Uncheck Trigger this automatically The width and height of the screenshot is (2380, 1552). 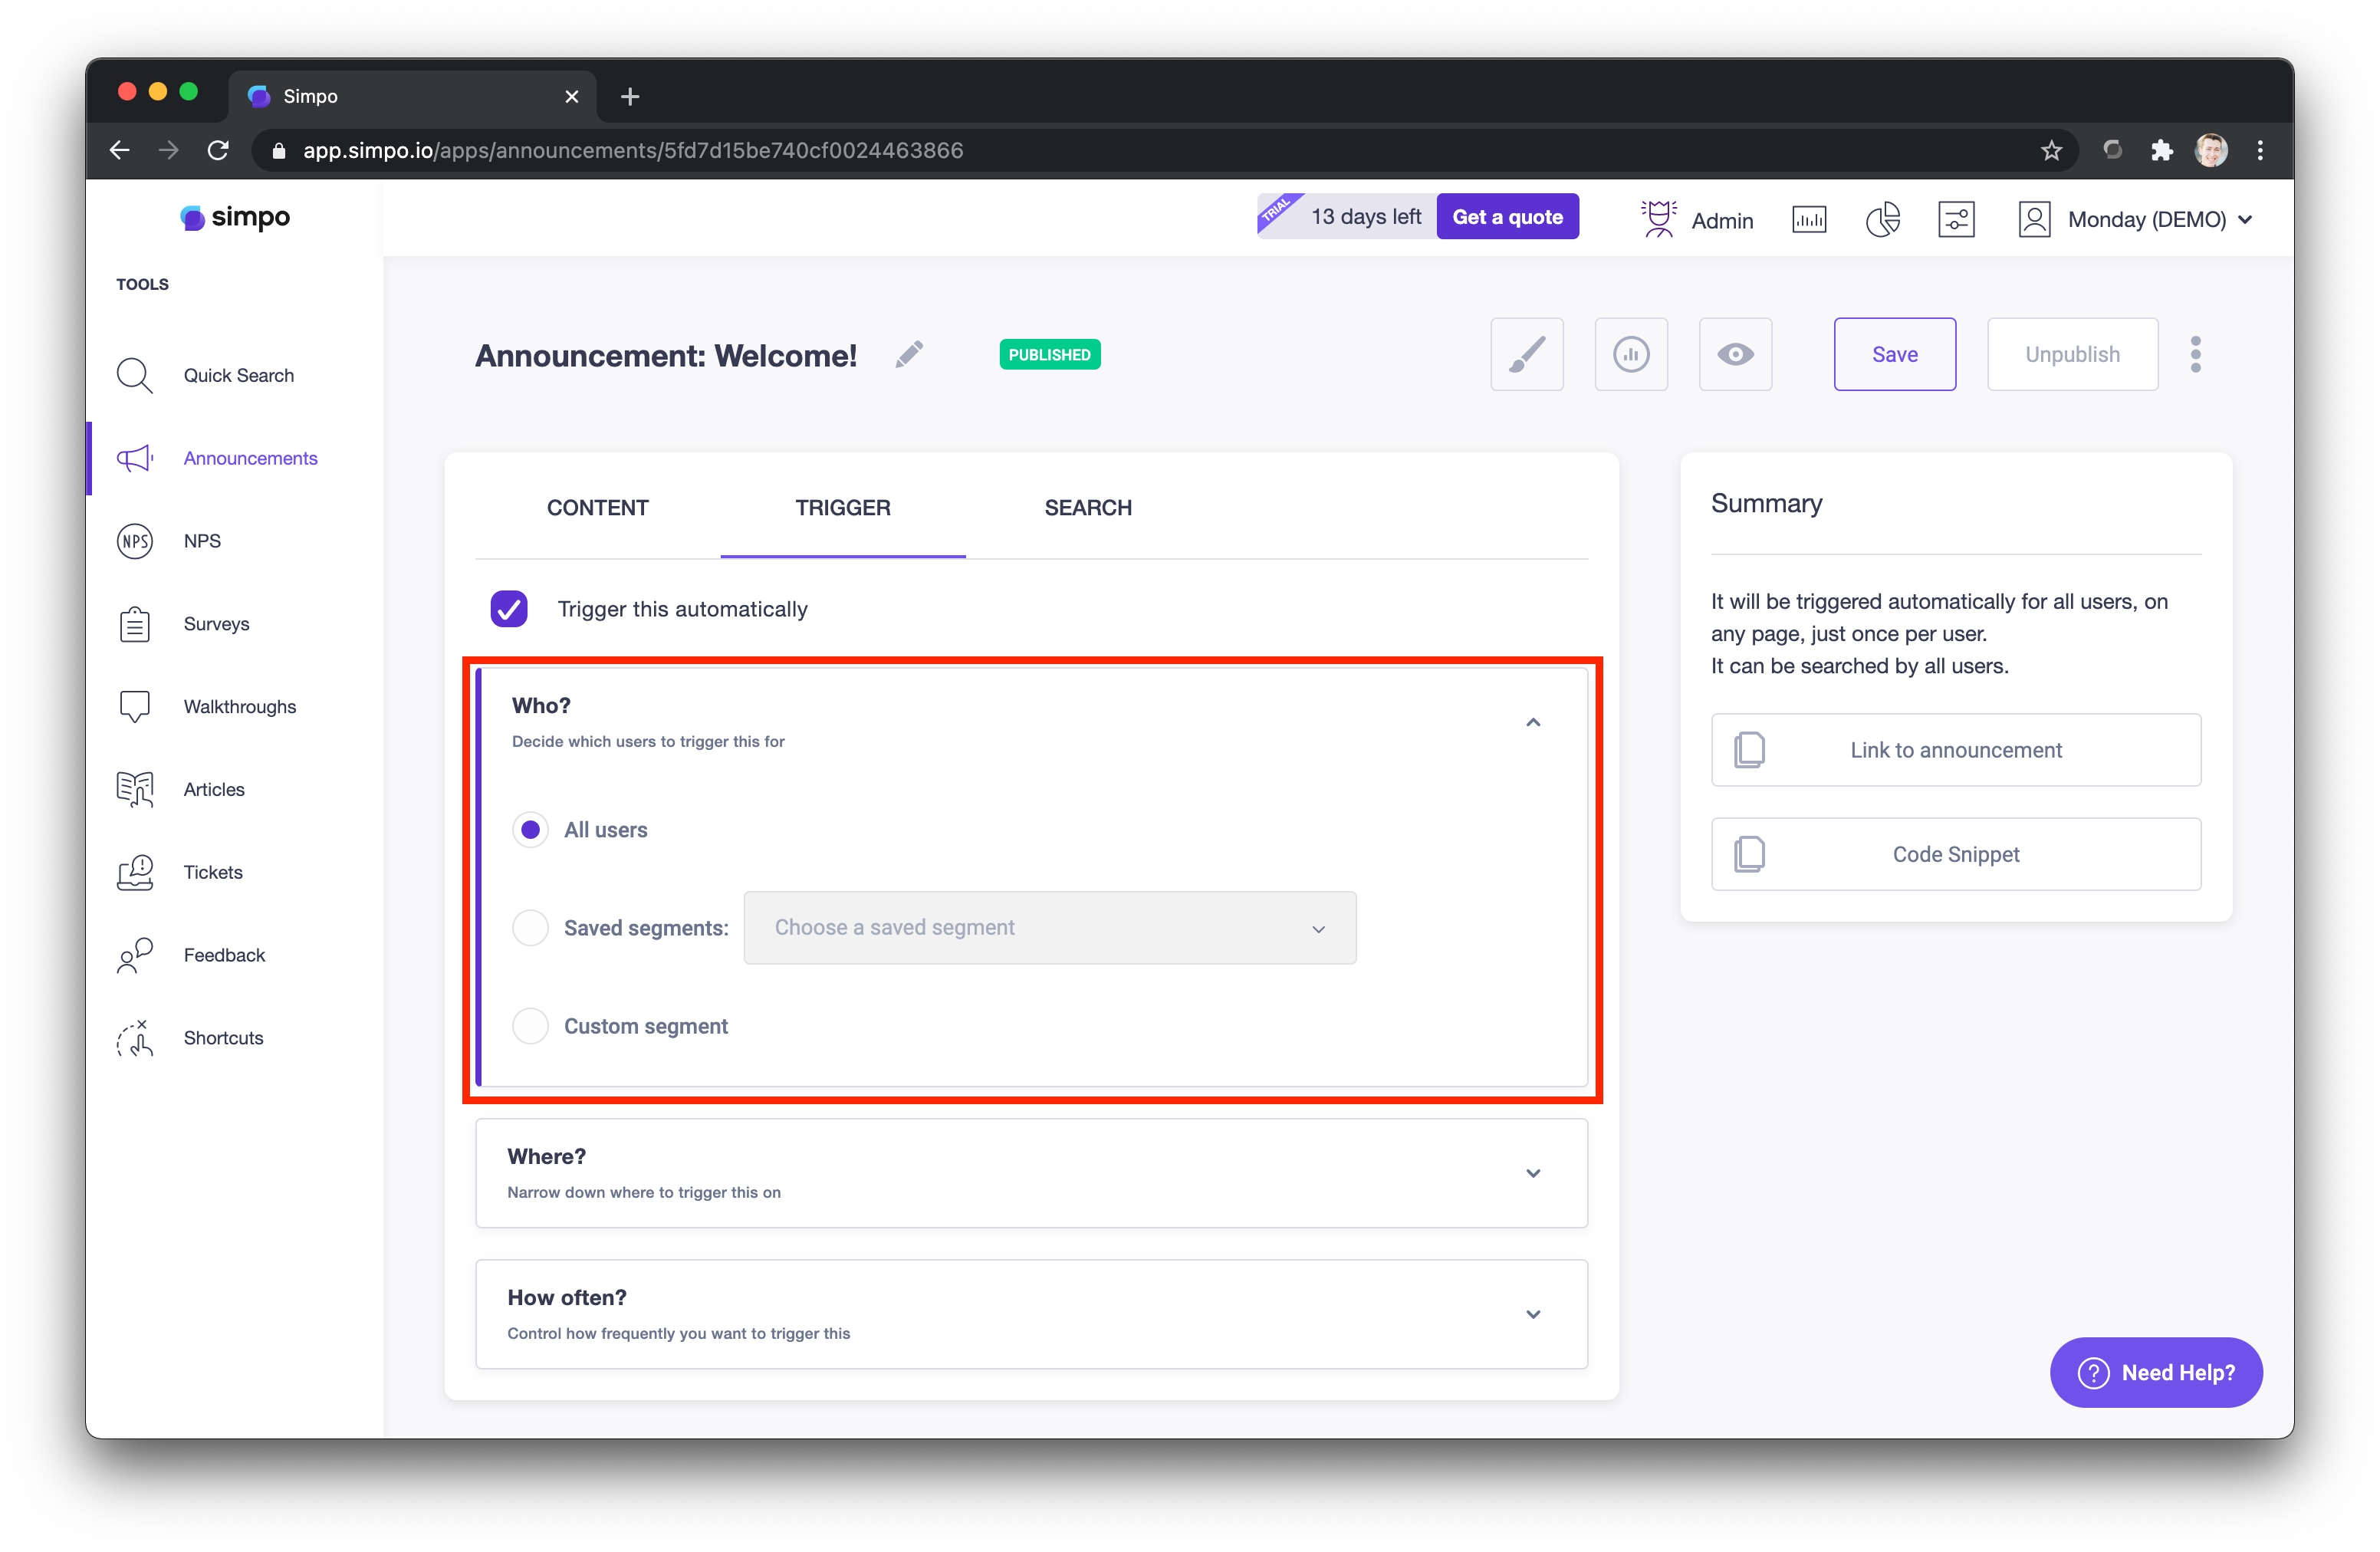509,609
